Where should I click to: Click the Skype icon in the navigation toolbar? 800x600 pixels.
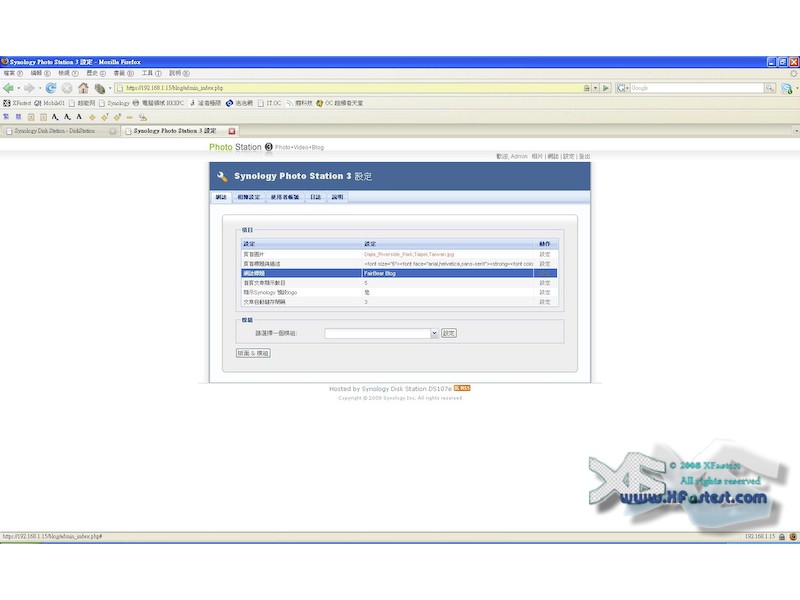point(786,89)
